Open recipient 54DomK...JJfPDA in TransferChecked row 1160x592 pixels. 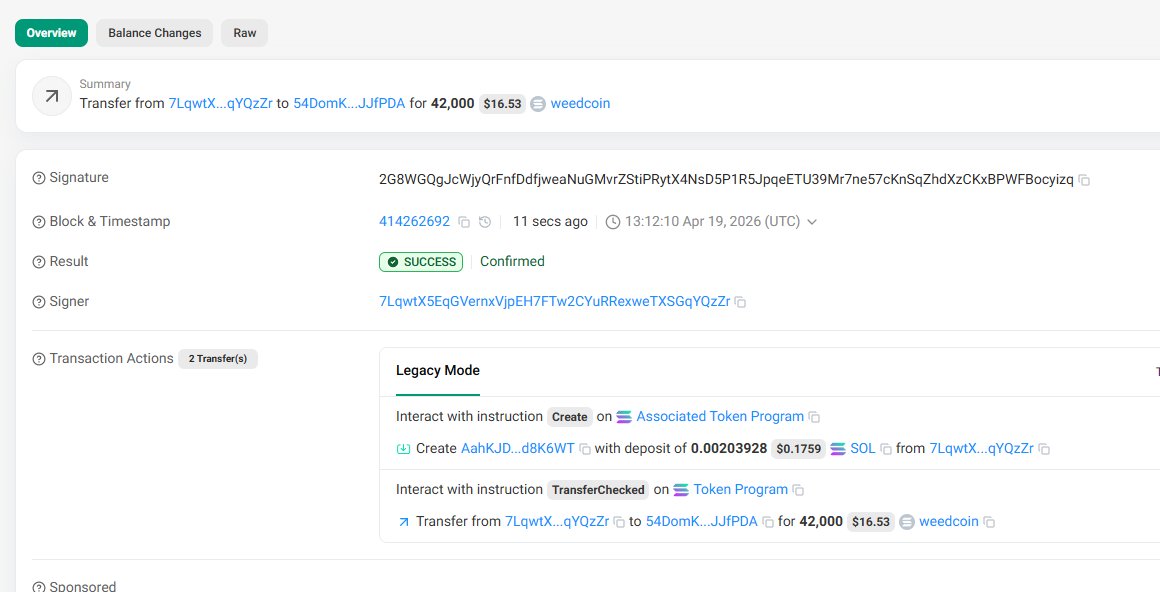coord(702,522)
